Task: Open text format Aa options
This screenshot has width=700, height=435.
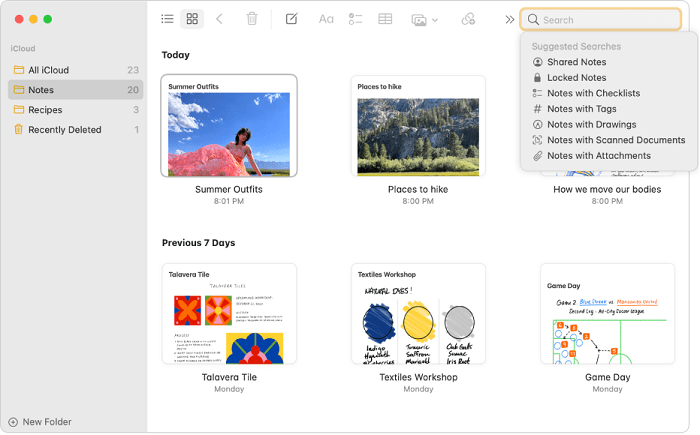Action: 326,19
